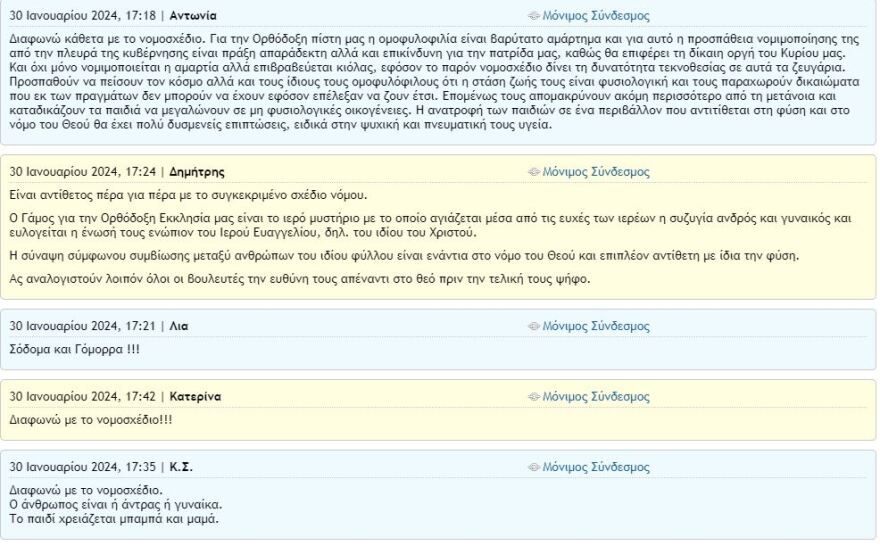880x546 pixels.
Task: Click the author name Αντωνία
Action: point(193,16)
